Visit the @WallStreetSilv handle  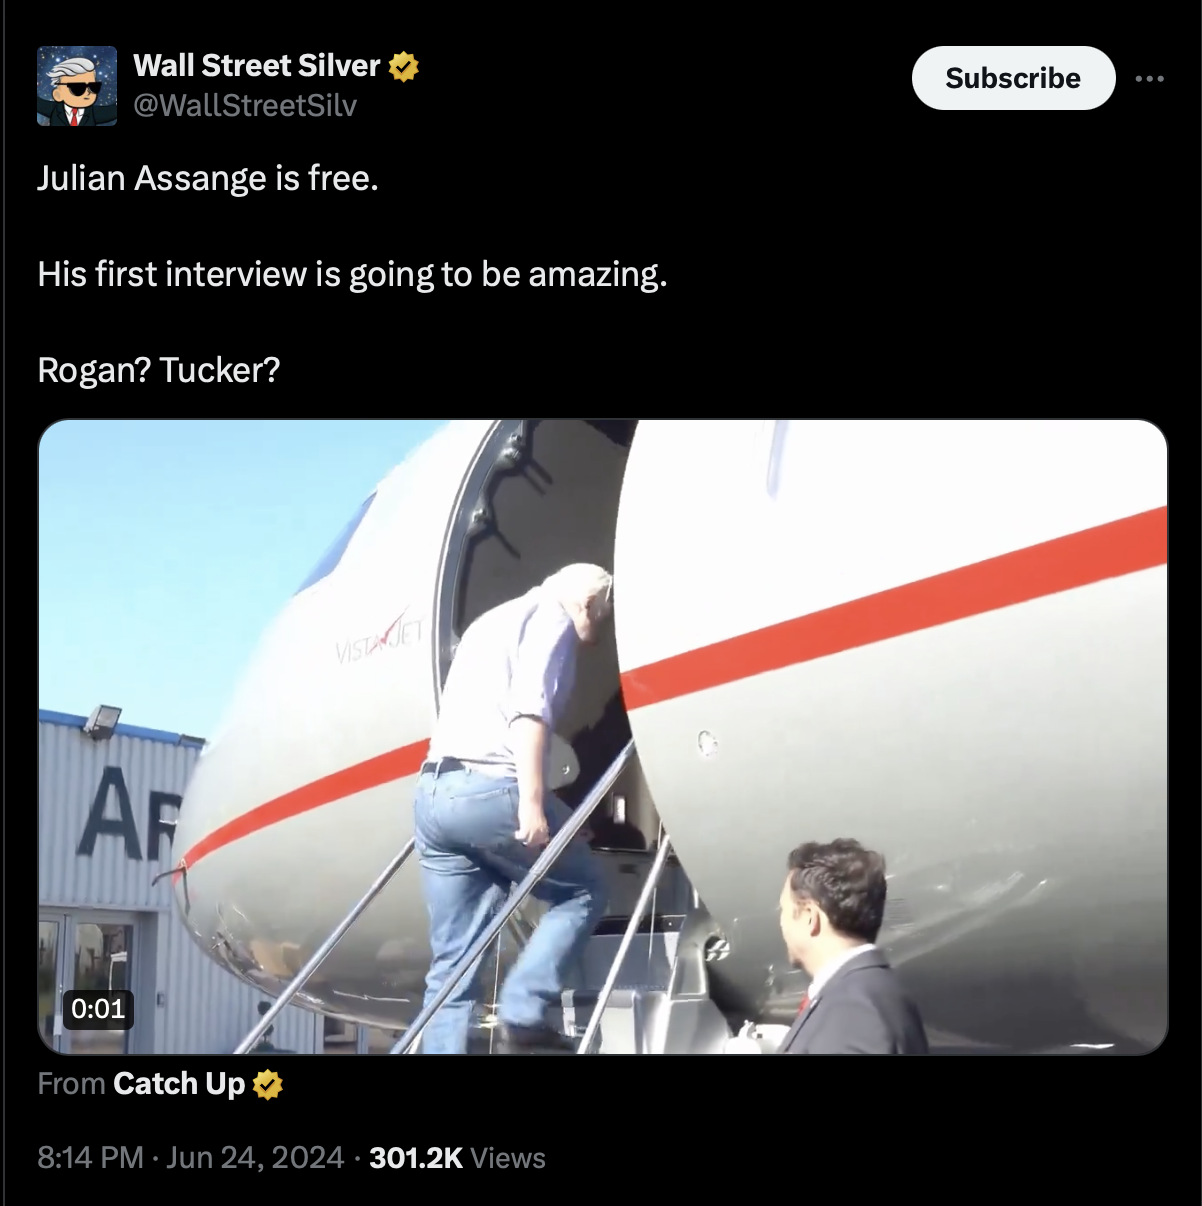pos(245,106)
